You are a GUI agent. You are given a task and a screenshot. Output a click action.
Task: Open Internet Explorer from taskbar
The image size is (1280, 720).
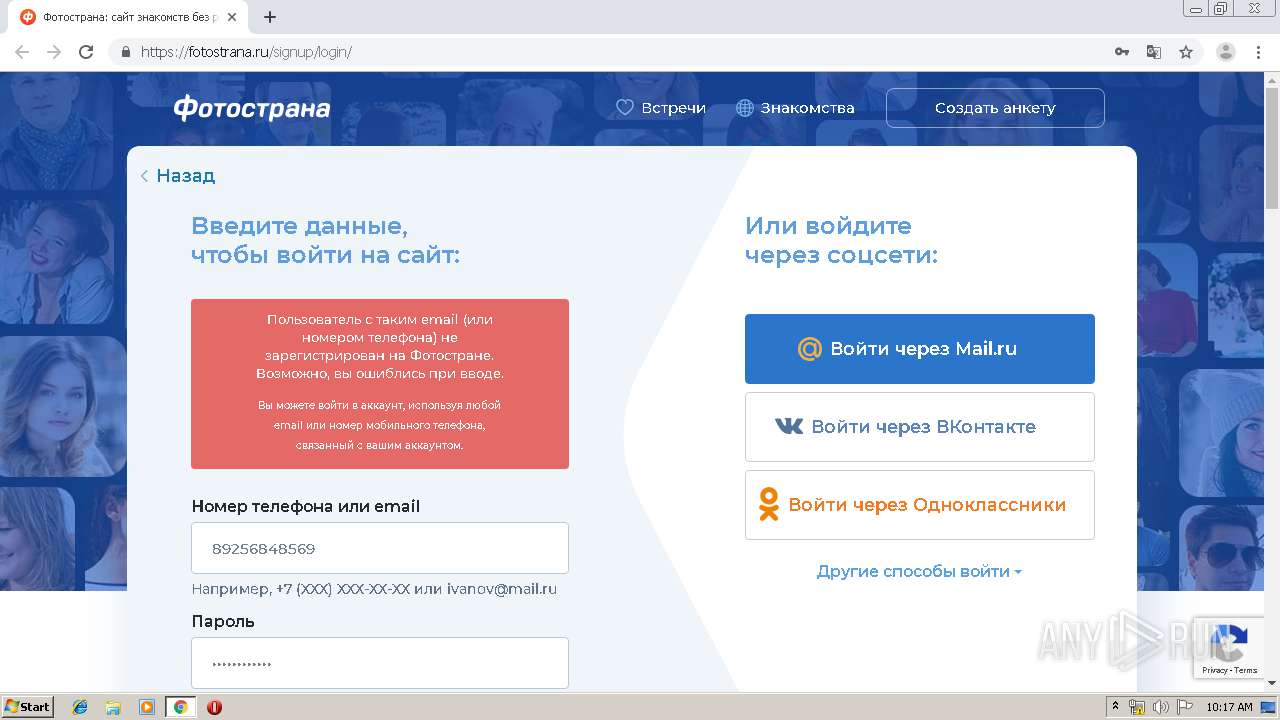coord(80,707)
